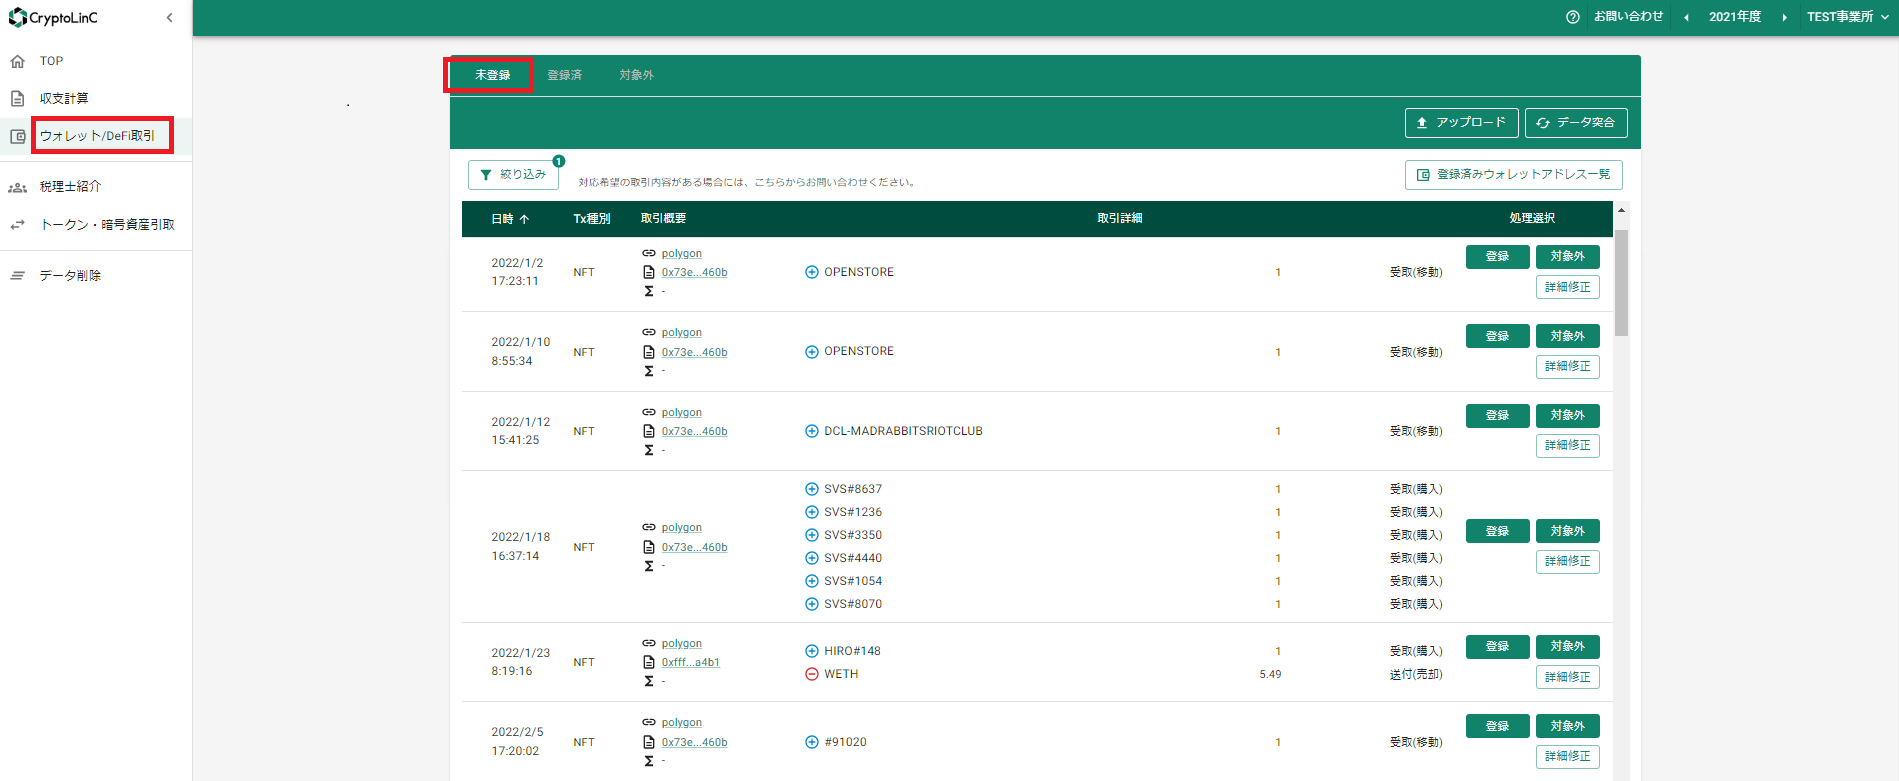This screenshot has height=781, width=1899.
Task: Open the 0xfff...a4b1 address link
Action: click(x=690, y=662)
